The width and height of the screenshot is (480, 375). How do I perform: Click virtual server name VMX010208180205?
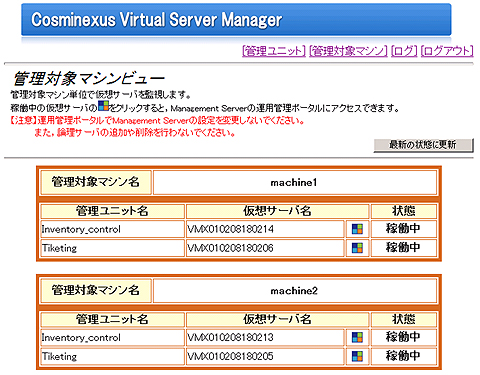(x=230, y=356)
